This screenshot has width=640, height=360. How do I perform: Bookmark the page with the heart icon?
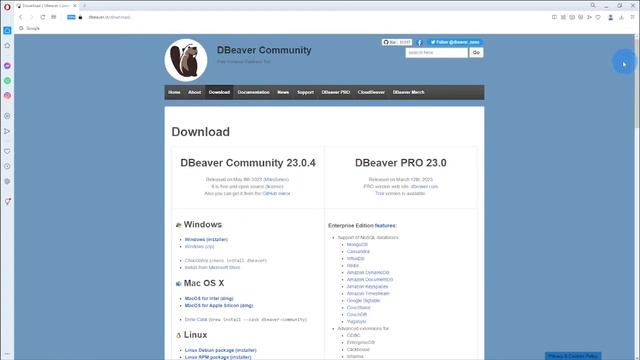[598, 17]
